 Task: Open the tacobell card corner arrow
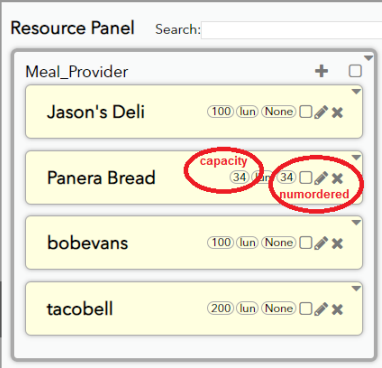(x=356, y=288)
